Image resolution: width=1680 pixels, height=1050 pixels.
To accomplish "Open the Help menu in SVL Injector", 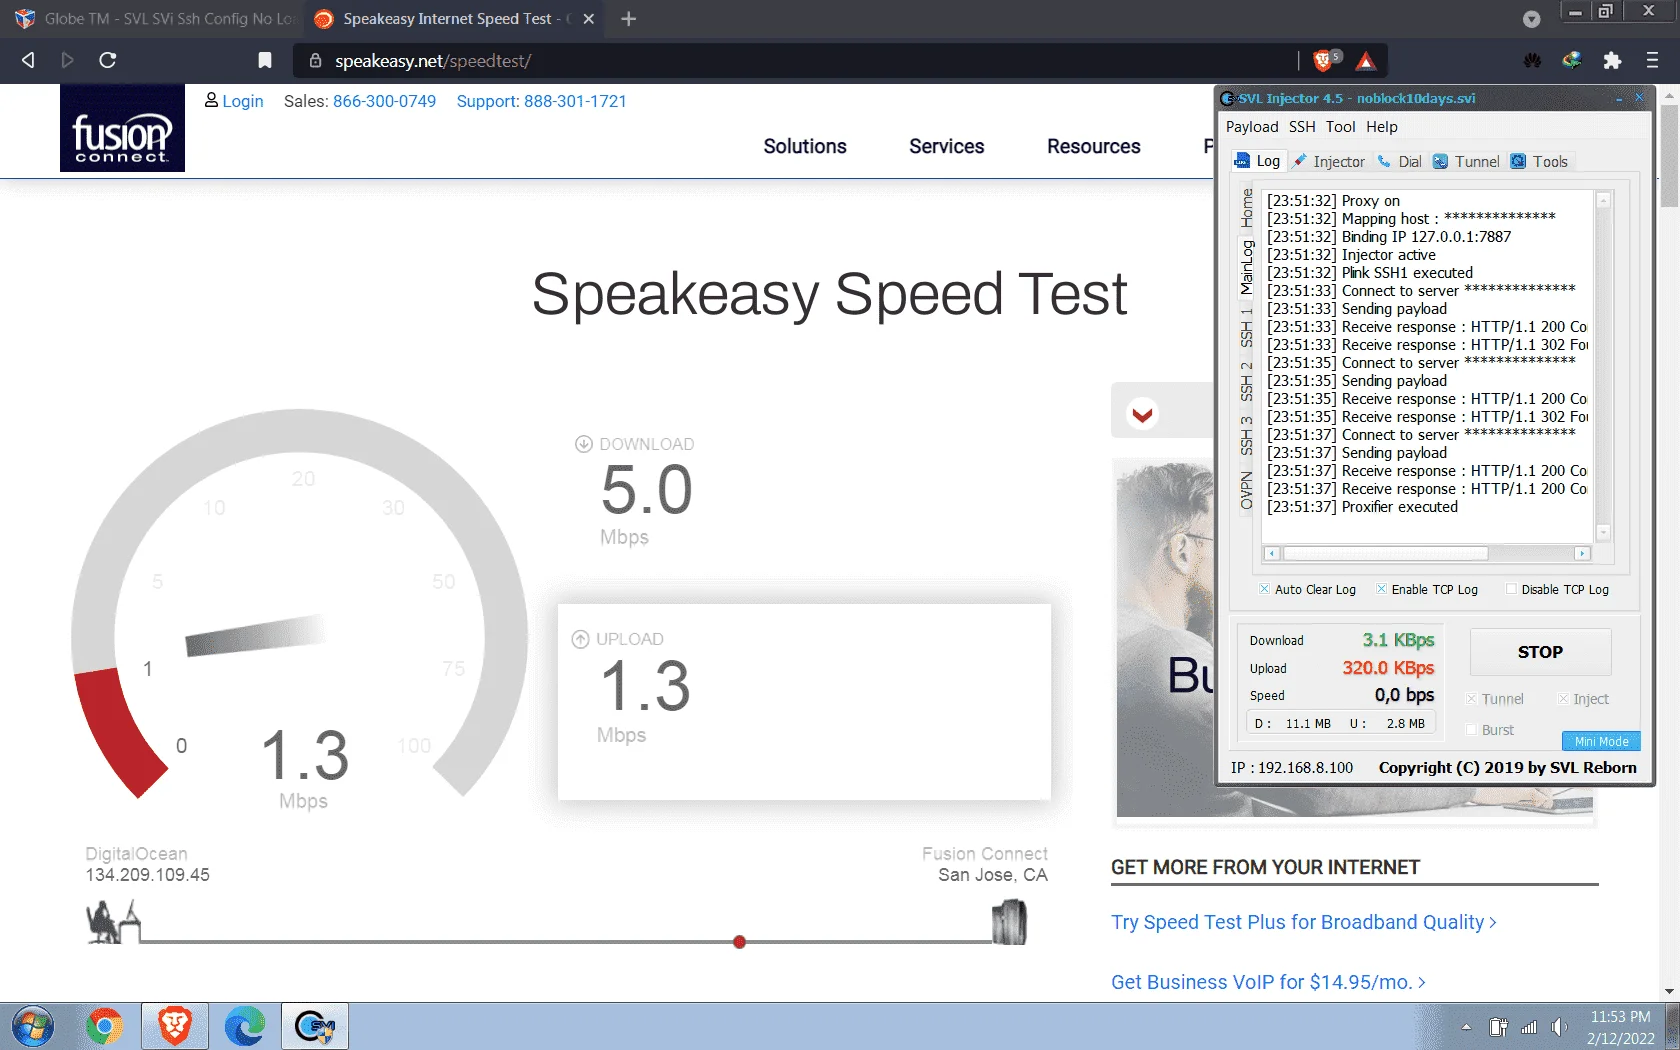I will [x=1381, y=127].
